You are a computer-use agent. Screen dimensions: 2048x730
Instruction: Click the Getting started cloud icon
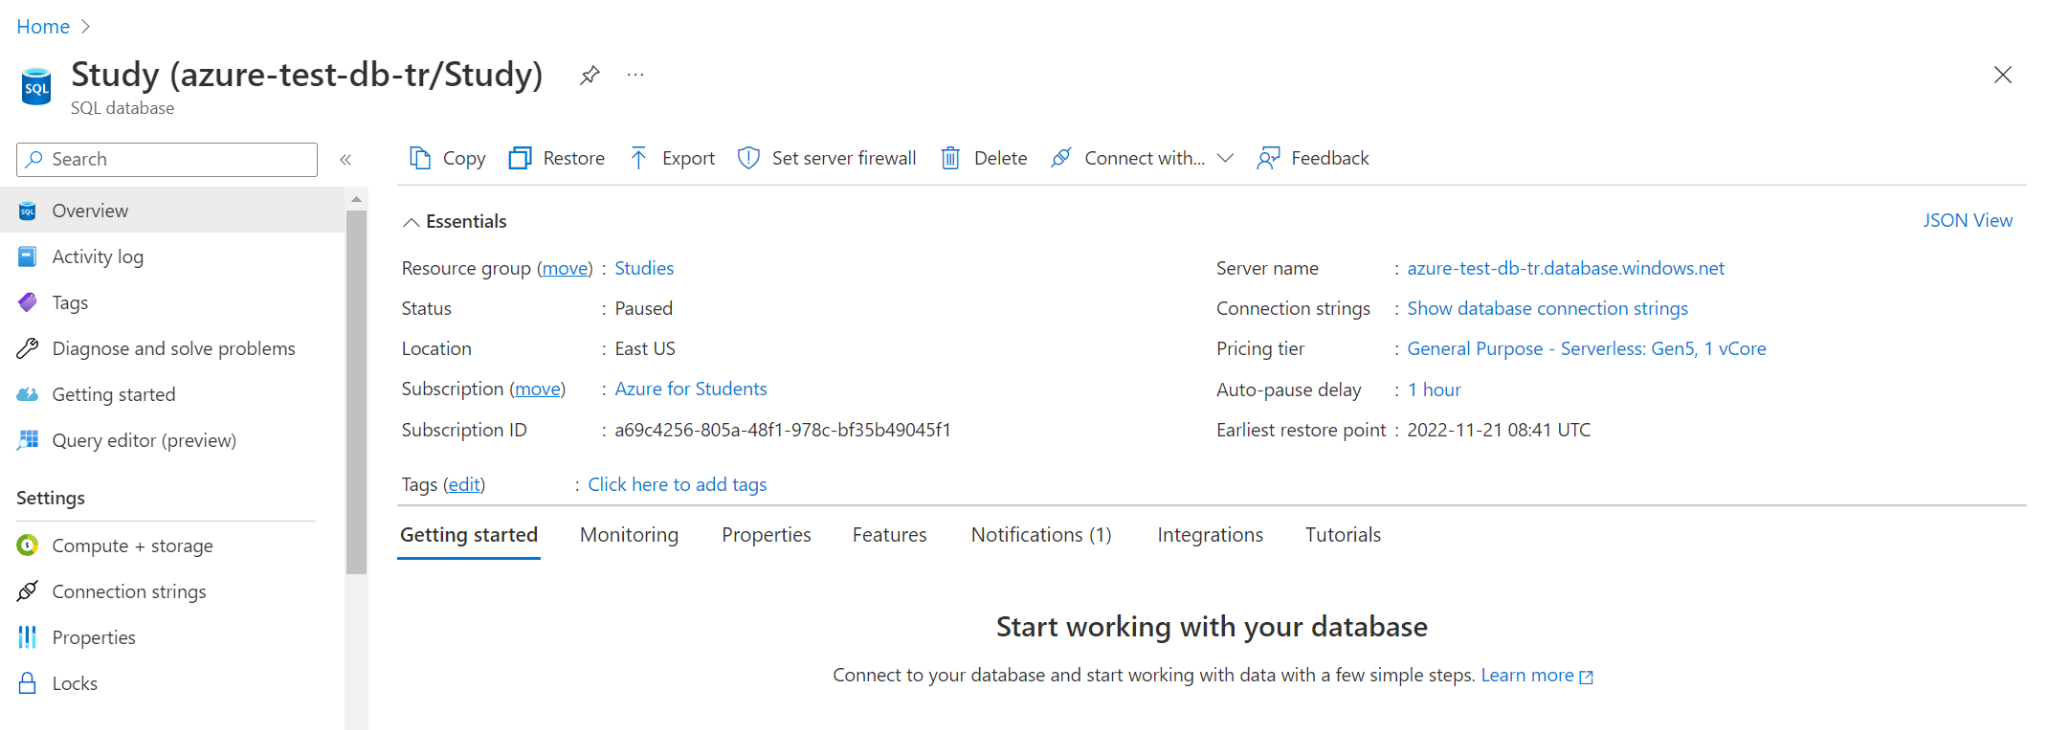click(x=27, y=394)
